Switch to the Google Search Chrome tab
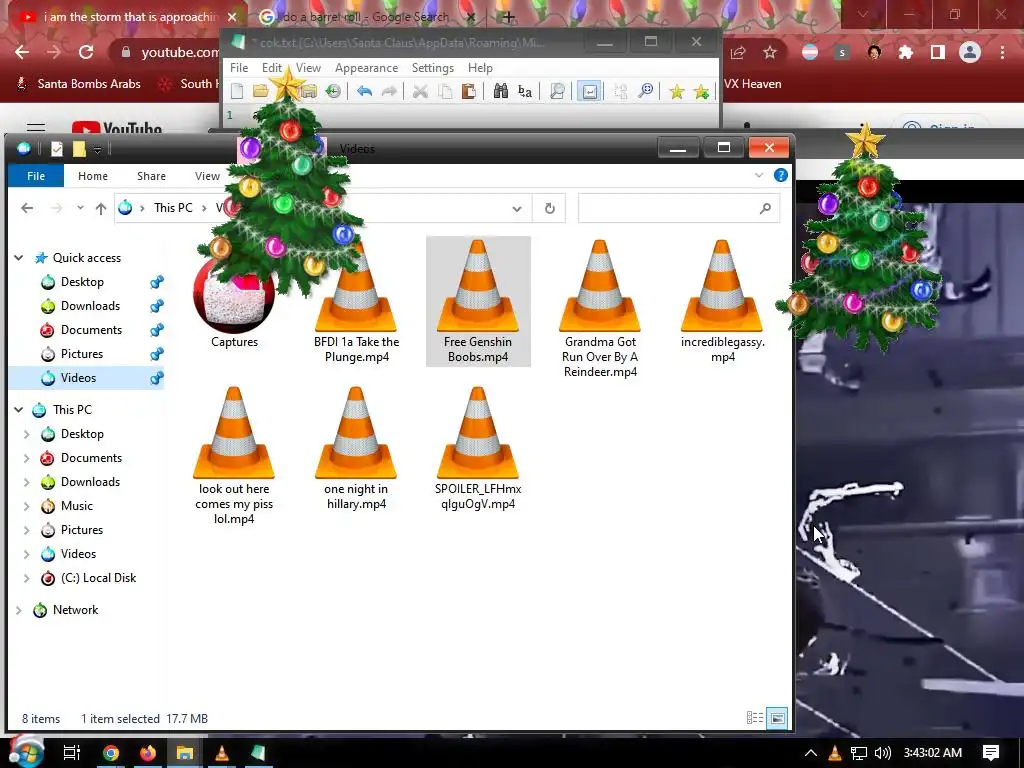1024x768 pixels. [366, 17]
